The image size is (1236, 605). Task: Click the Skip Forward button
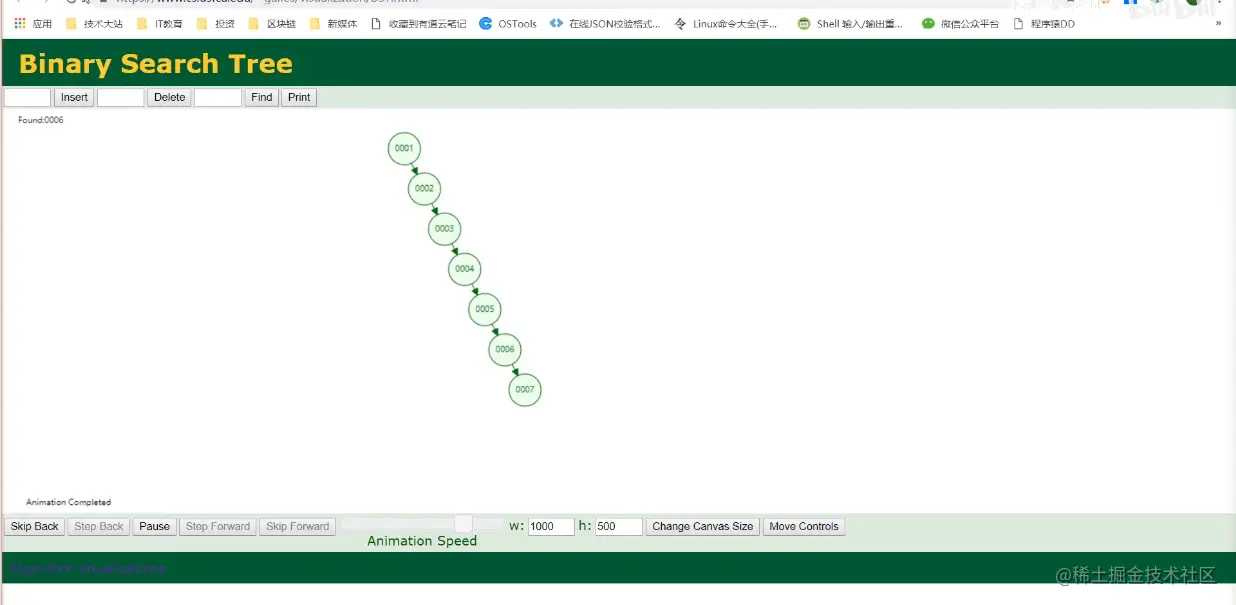tap(297, 526)
